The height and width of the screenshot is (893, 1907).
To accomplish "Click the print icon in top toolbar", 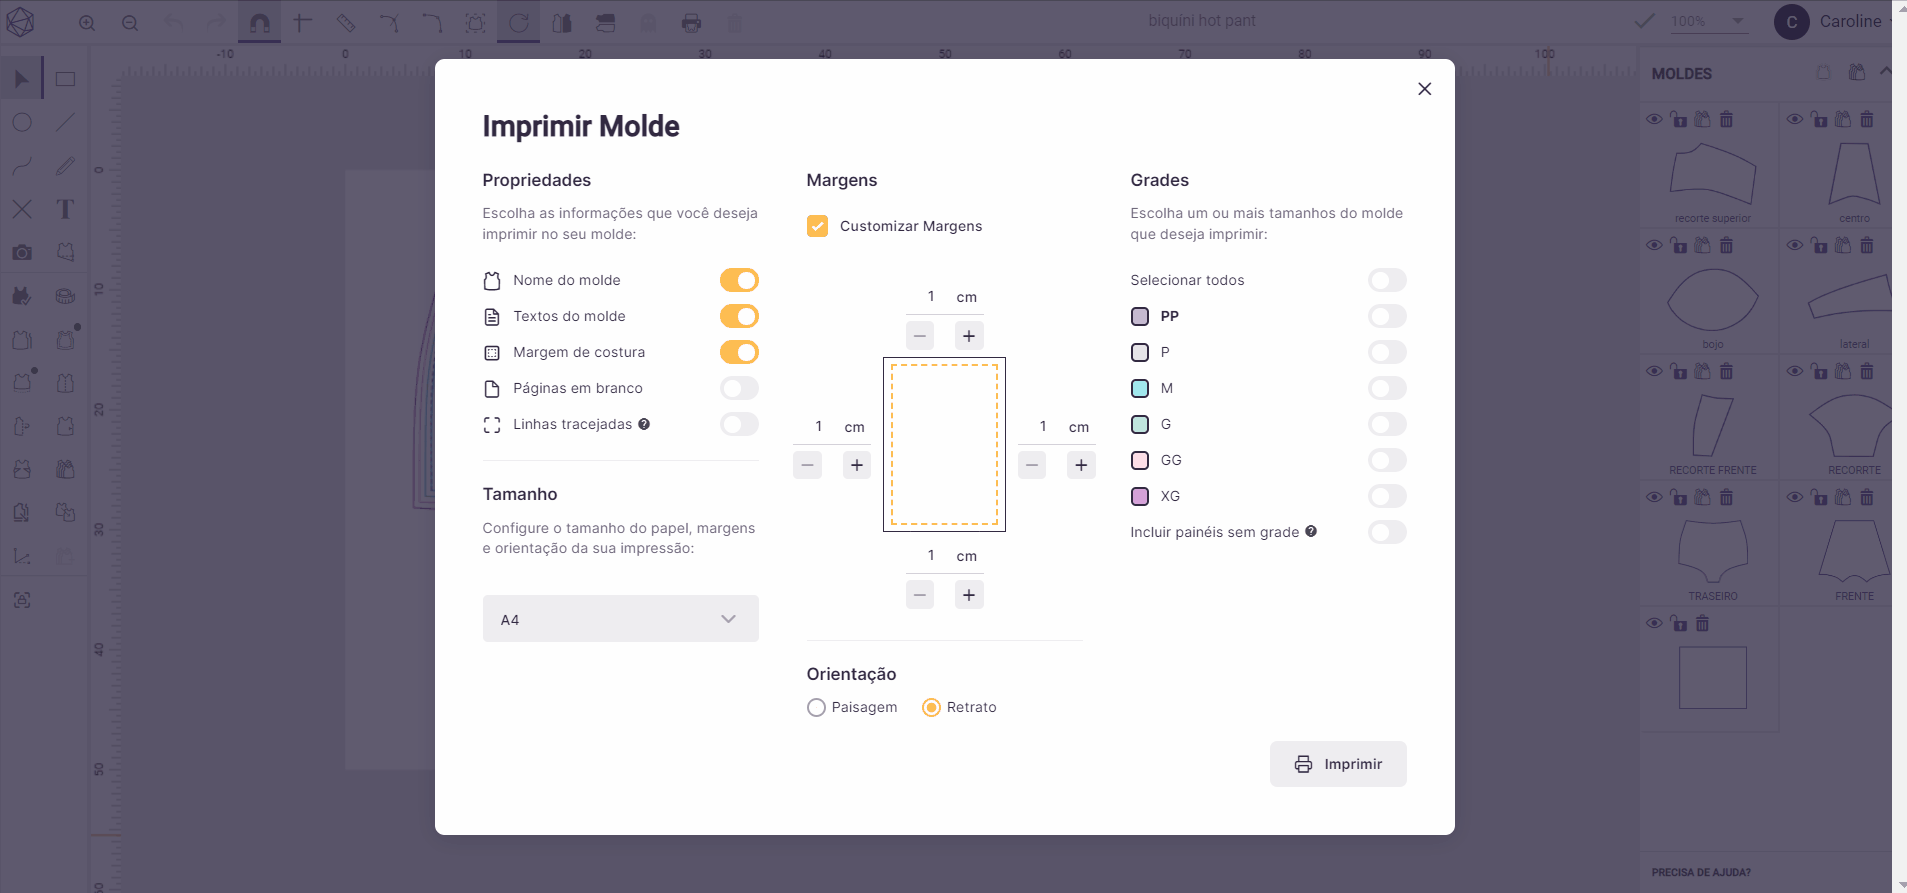I will coord(691,22).
